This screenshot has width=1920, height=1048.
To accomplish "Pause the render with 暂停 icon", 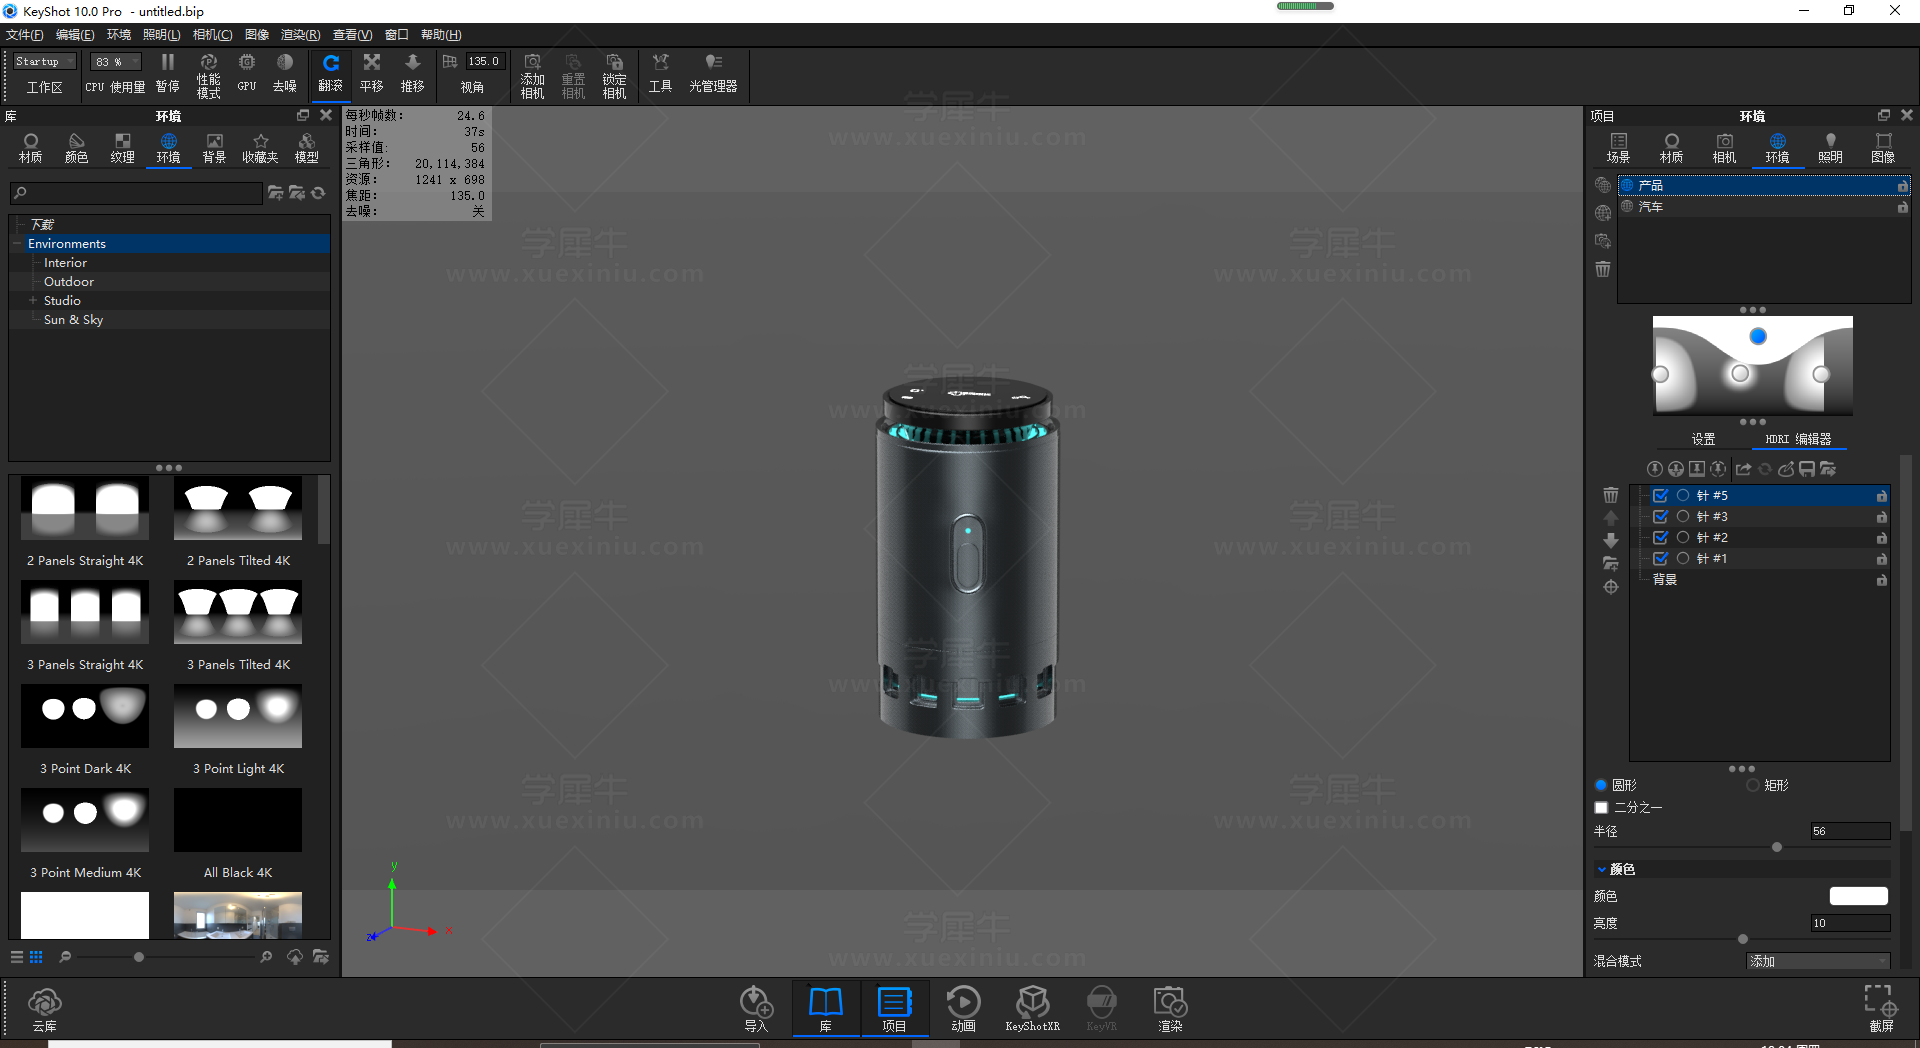I will tap(167, 72).
